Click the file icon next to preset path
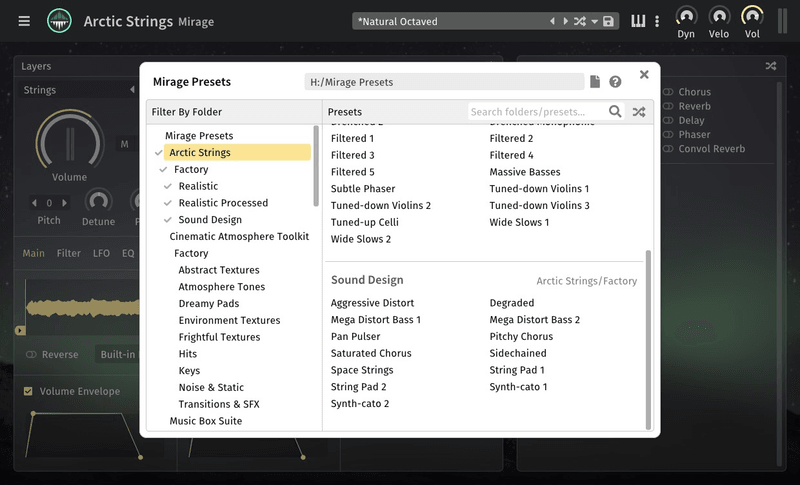Viewport: 800px width, 485px height. 595,82
